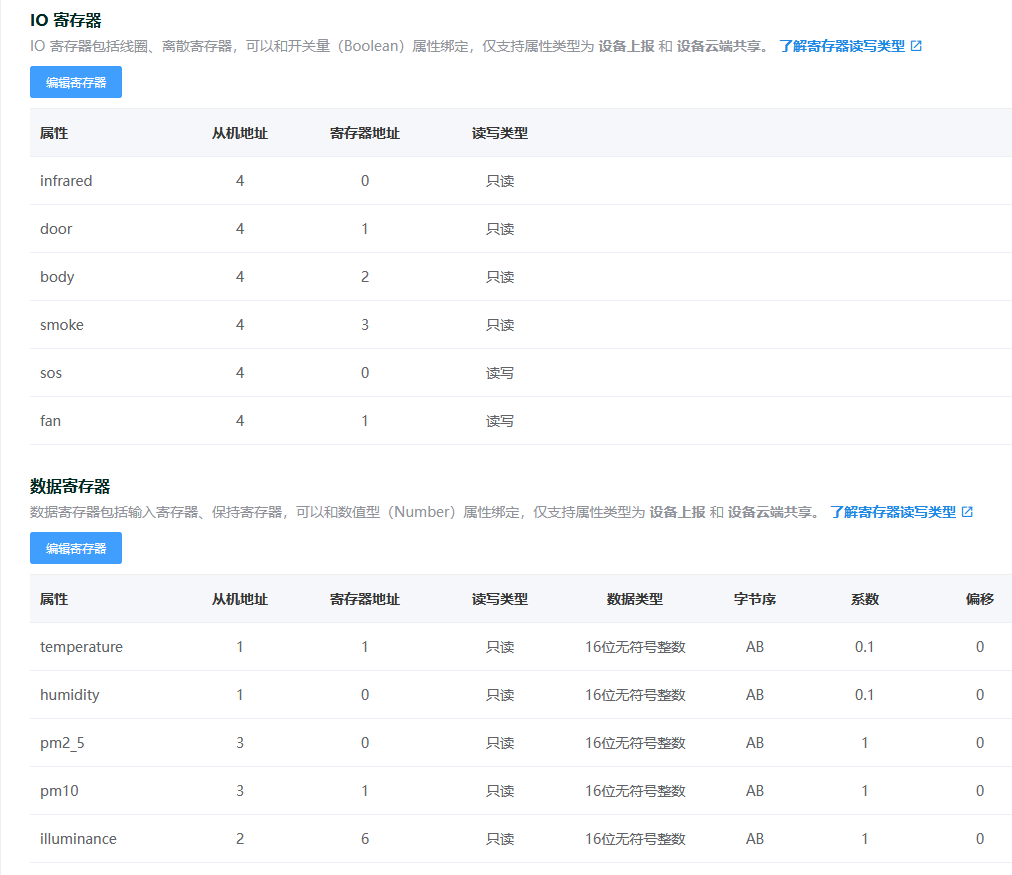The image size is (1012, 875).
Task: Click 编辑寄存器 button under 数据寄存器
Action: [75, 548]
